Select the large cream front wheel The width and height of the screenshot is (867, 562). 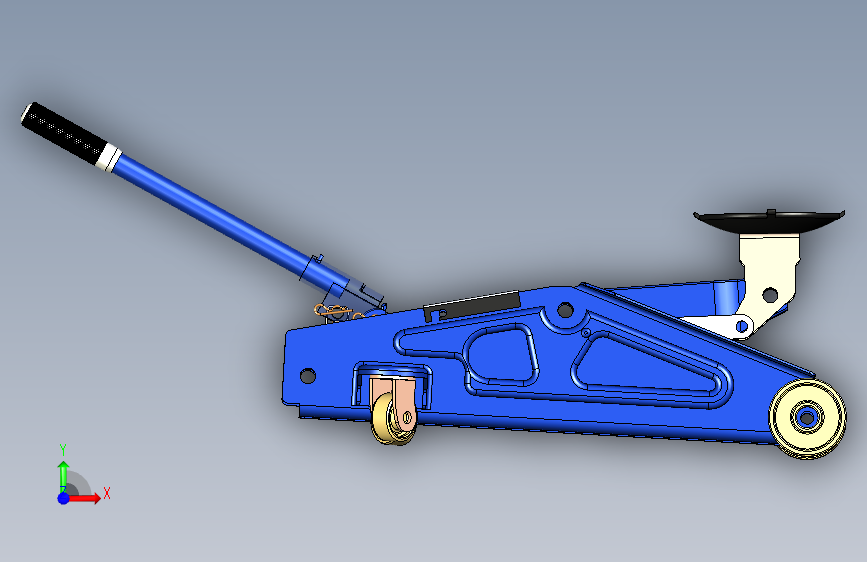click(x=807, y=418)
